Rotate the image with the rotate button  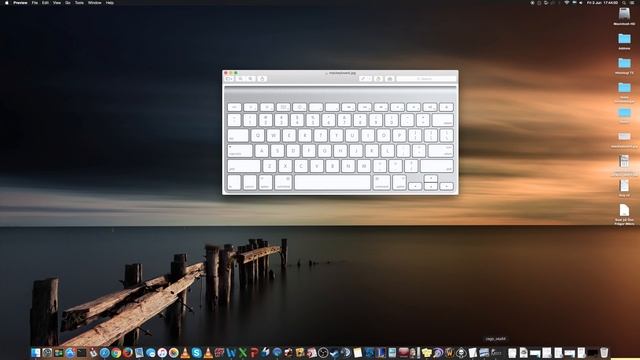click(378, 79)
